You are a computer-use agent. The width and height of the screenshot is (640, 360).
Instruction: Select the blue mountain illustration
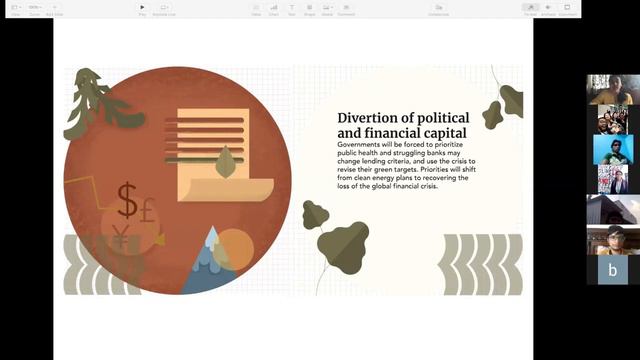(x=208, y=260)
